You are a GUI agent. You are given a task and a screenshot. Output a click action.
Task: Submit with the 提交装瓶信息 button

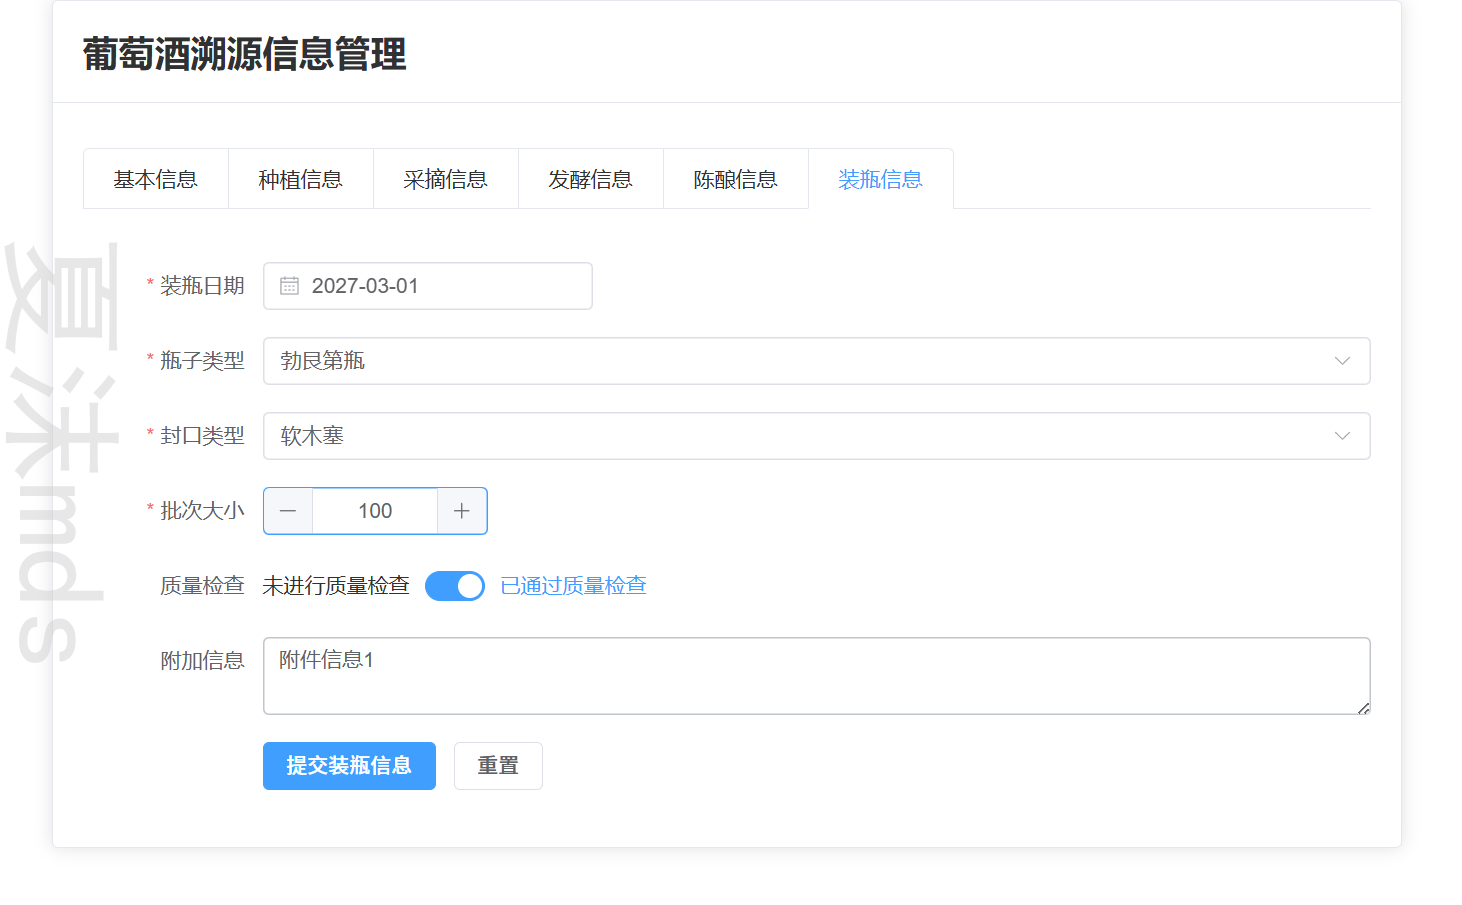[349, 766]
